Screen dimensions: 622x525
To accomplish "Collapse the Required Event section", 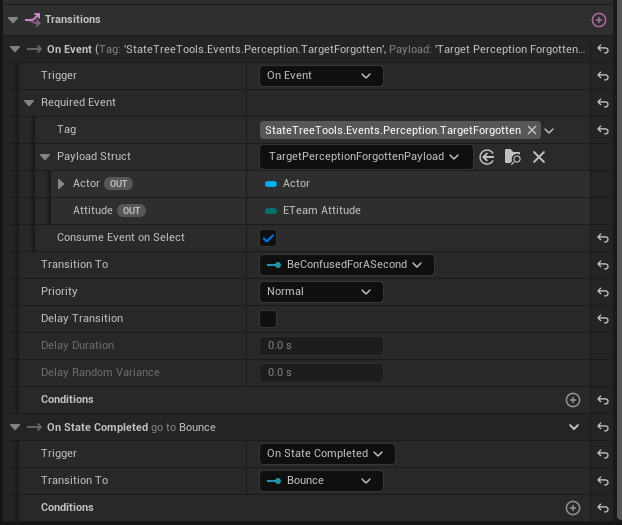I will click(x=29, y=103).
